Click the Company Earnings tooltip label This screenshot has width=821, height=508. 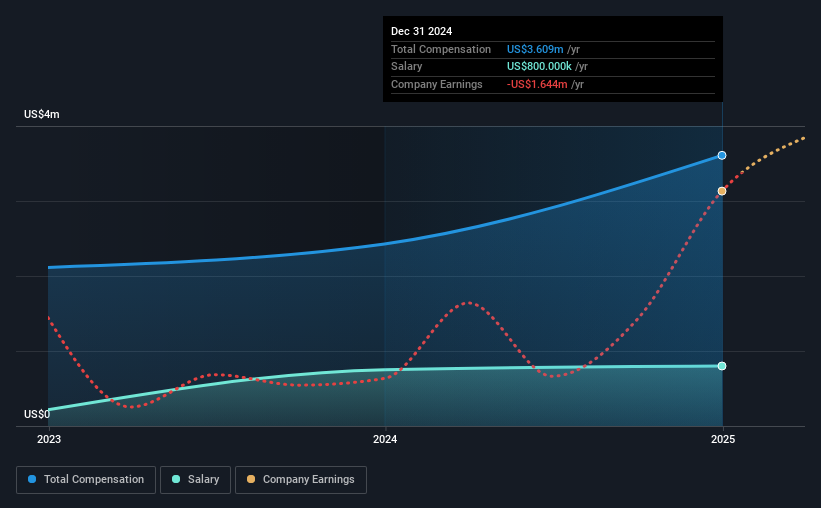pos(437,84)
